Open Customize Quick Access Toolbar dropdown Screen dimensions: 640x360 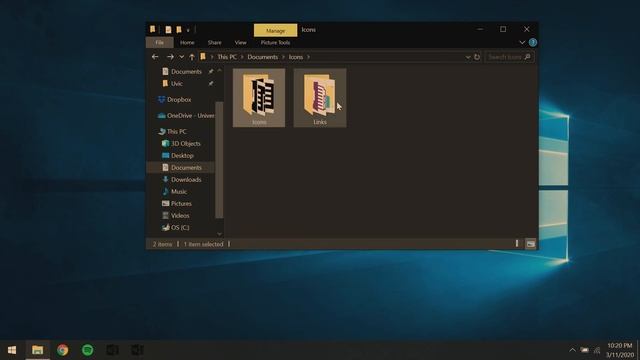click(188, 30)
